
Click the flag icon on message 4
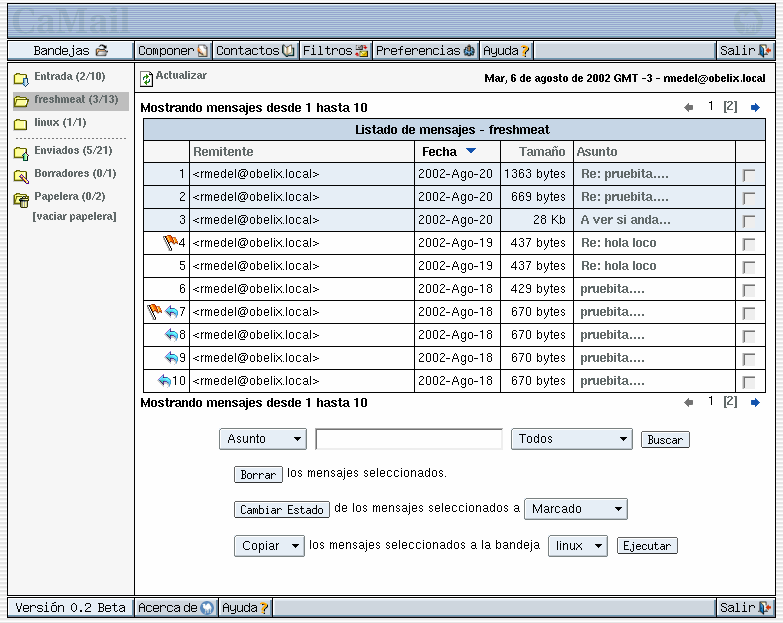tap(169, 242)
